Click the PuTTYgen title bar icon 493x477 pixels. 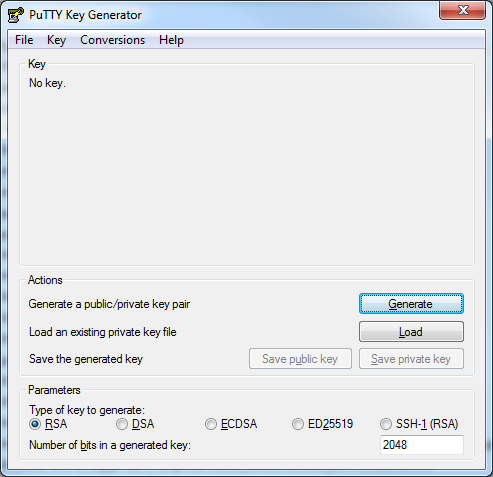[15, 15]
